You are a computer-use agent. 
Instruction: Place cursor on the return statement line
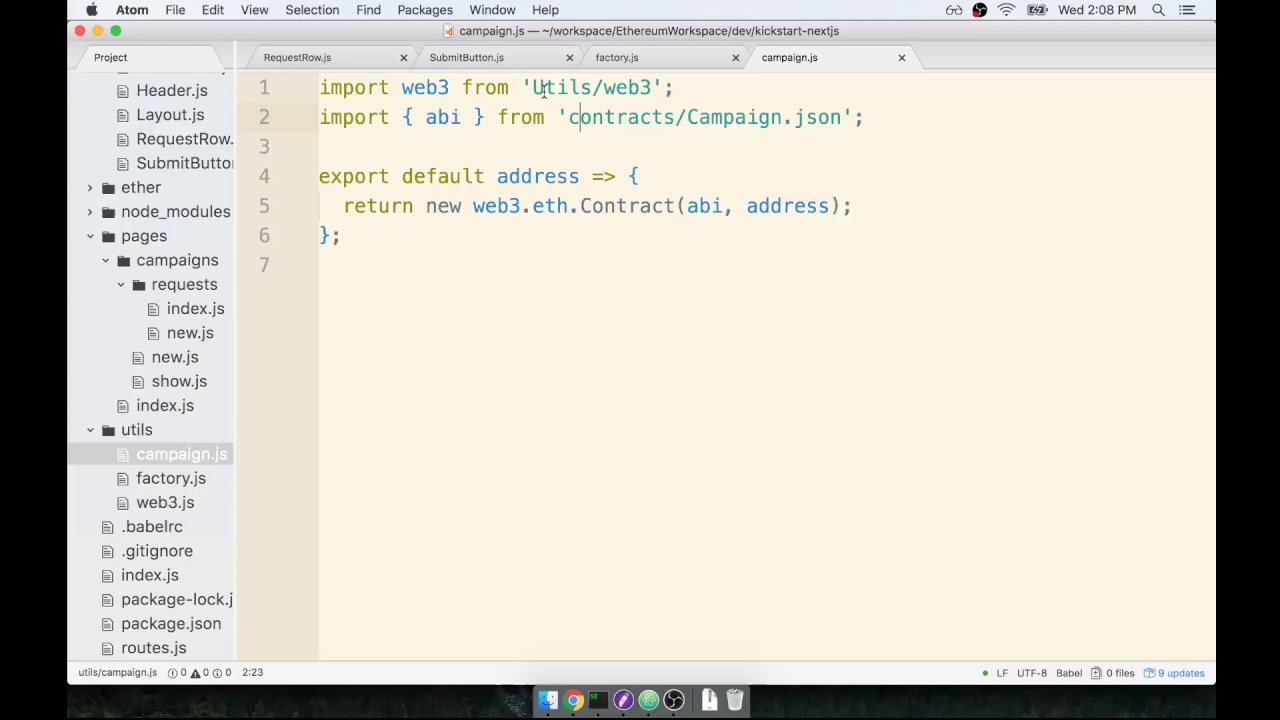click(597, 206)
